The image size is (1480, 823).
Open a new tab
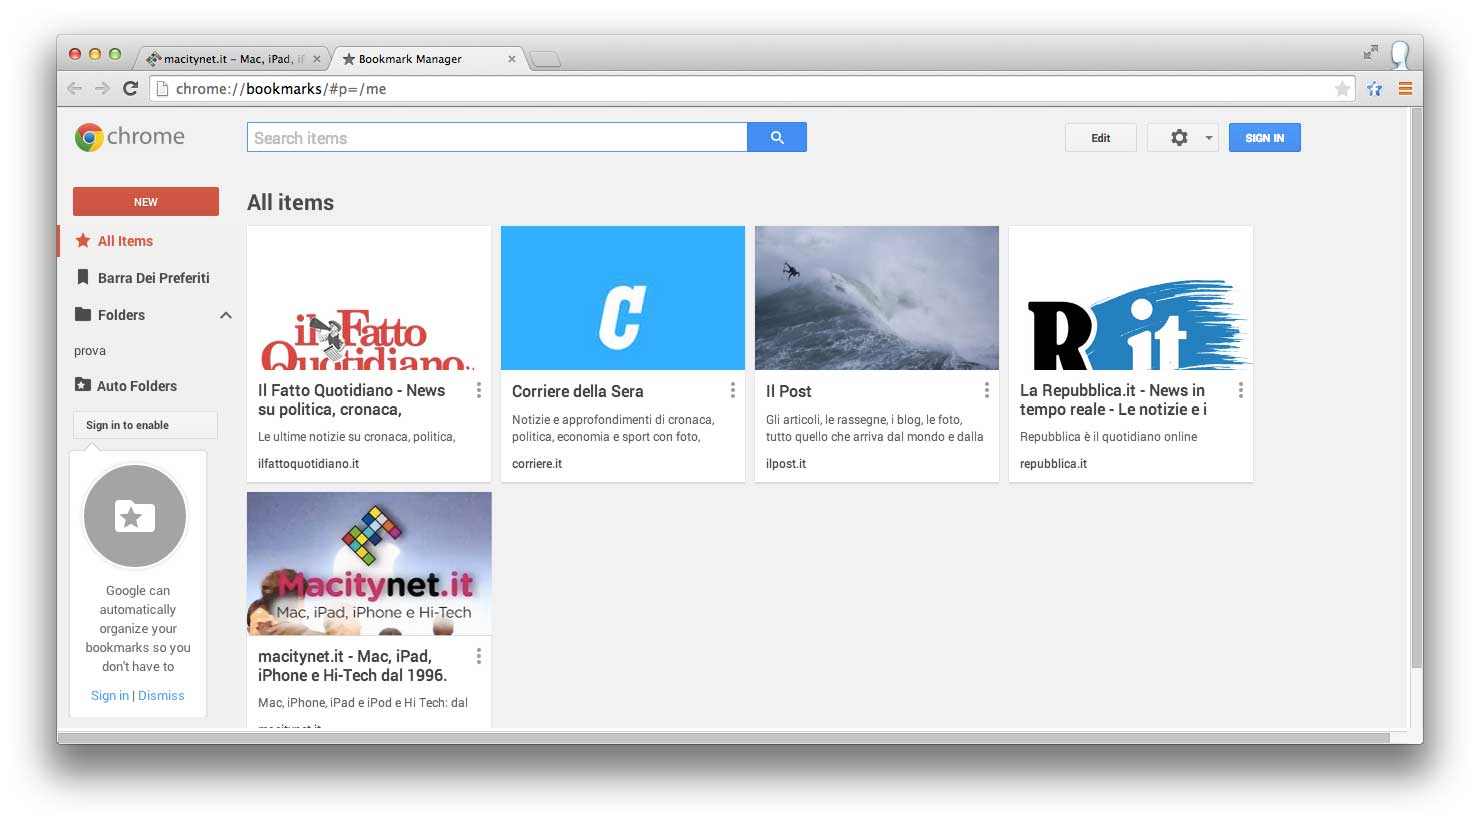pyautogui.click(x=544, y=60)
